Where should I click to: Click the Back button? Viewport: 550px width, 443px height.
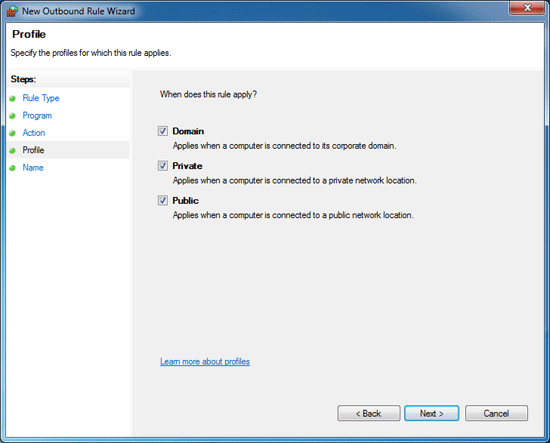pos(369,414)
